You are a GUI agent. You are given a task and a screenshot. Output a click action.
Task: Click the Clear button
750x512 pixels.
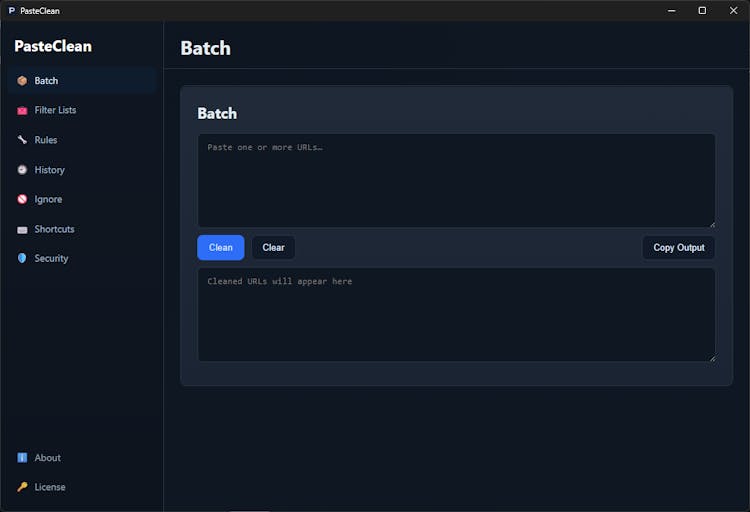[273, 248]
